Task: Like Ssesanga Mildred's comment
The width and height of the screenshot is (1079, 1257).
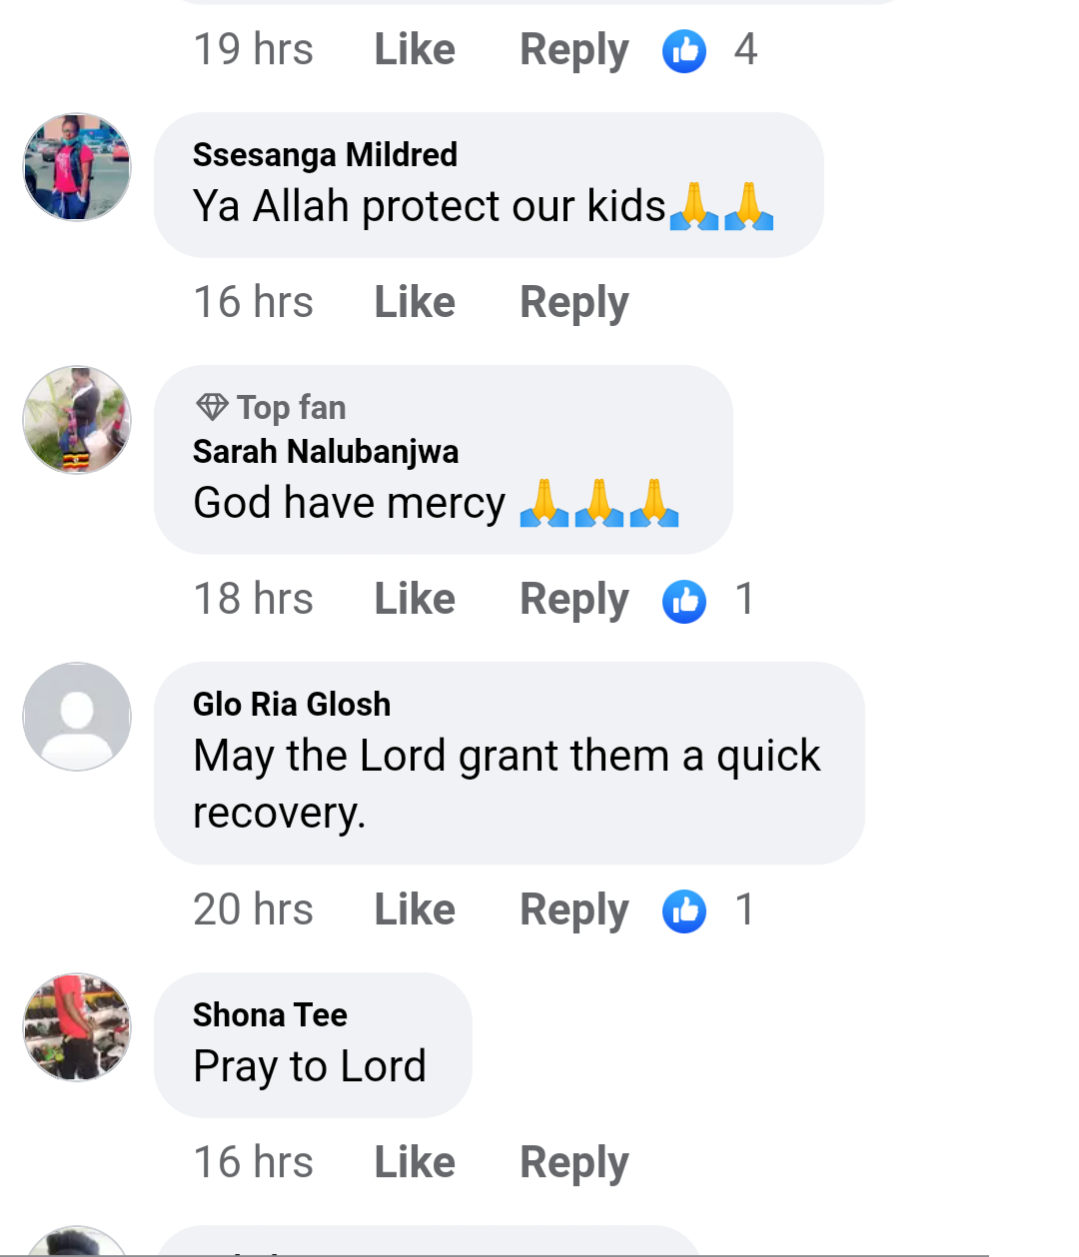Action: coord(414,302)
